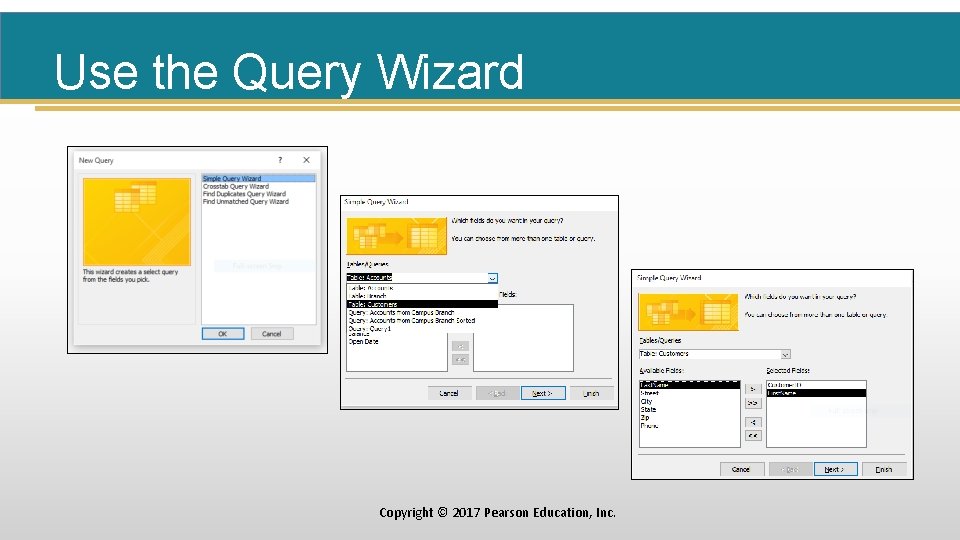Click the help question mark in New Query dialog

(x=280, y=160)
